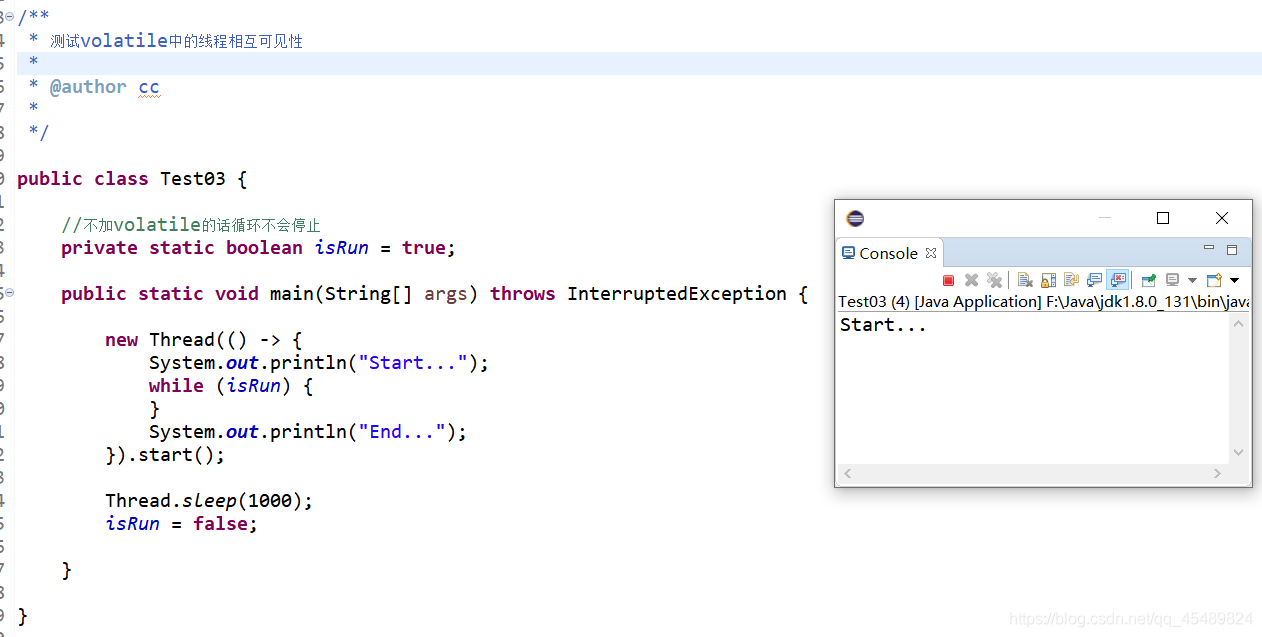Click console horizontal scrollbar left arrow

848,473
